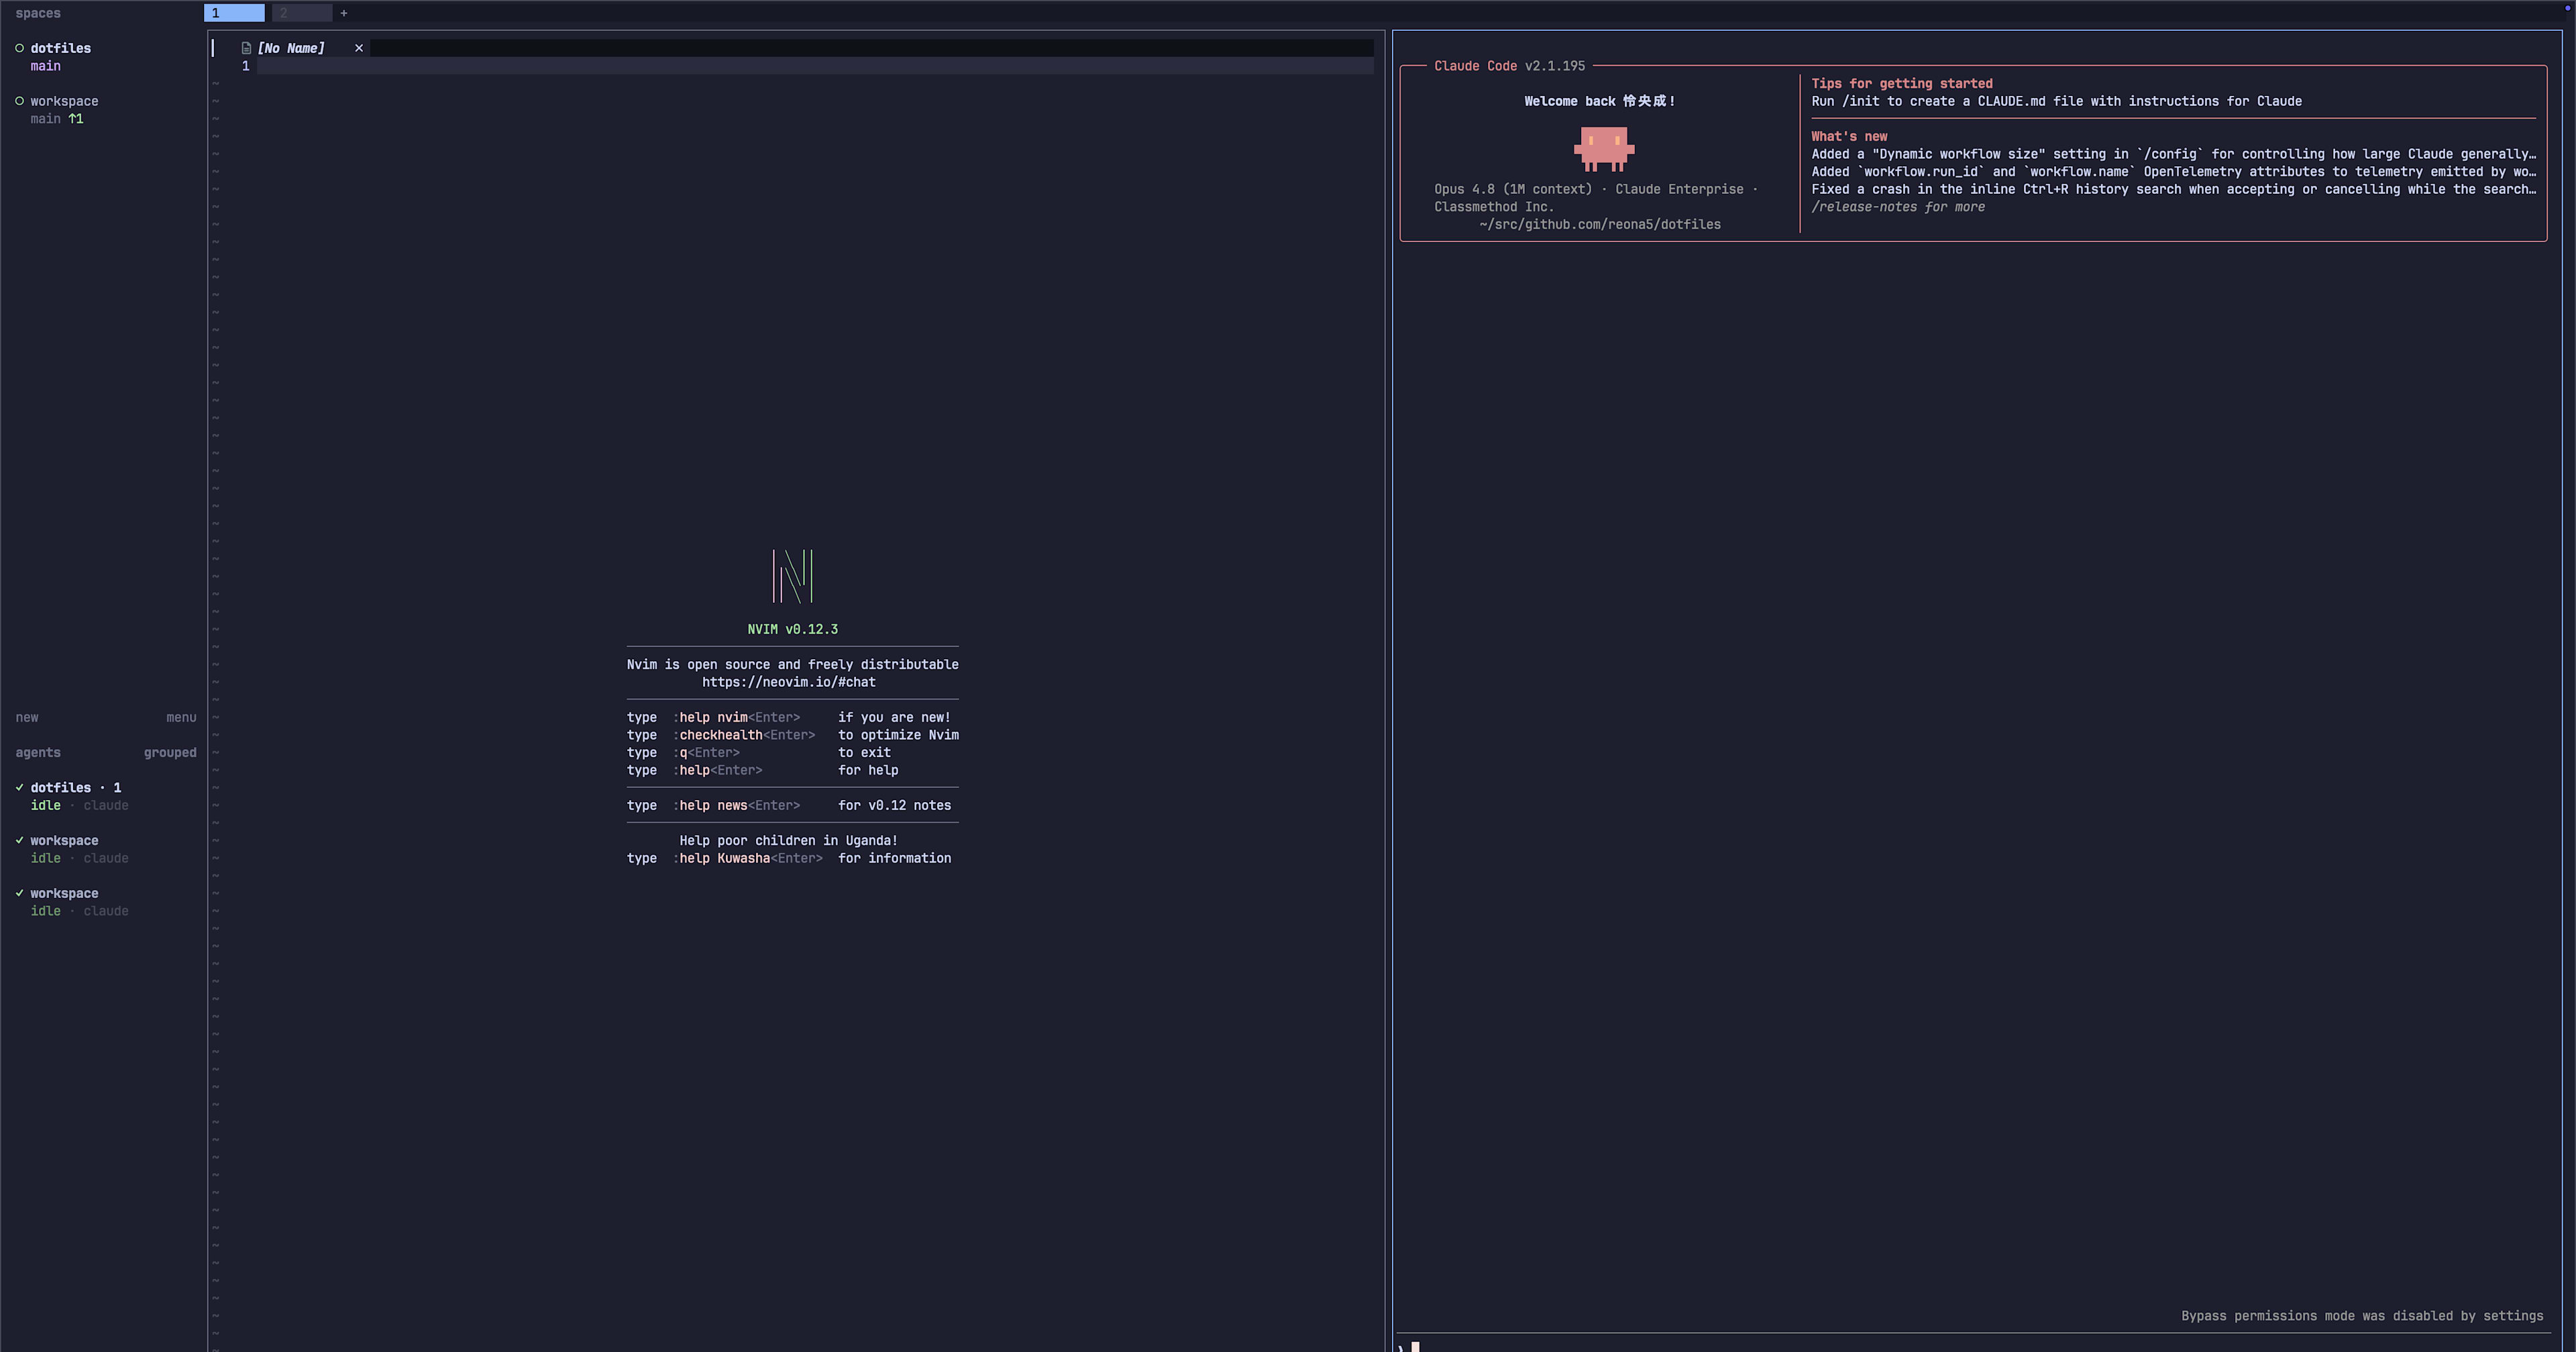This screenshot has height=1352, width=2576.
Task: Click the Tips for getting started heading
Action: tap(1902, 84)
